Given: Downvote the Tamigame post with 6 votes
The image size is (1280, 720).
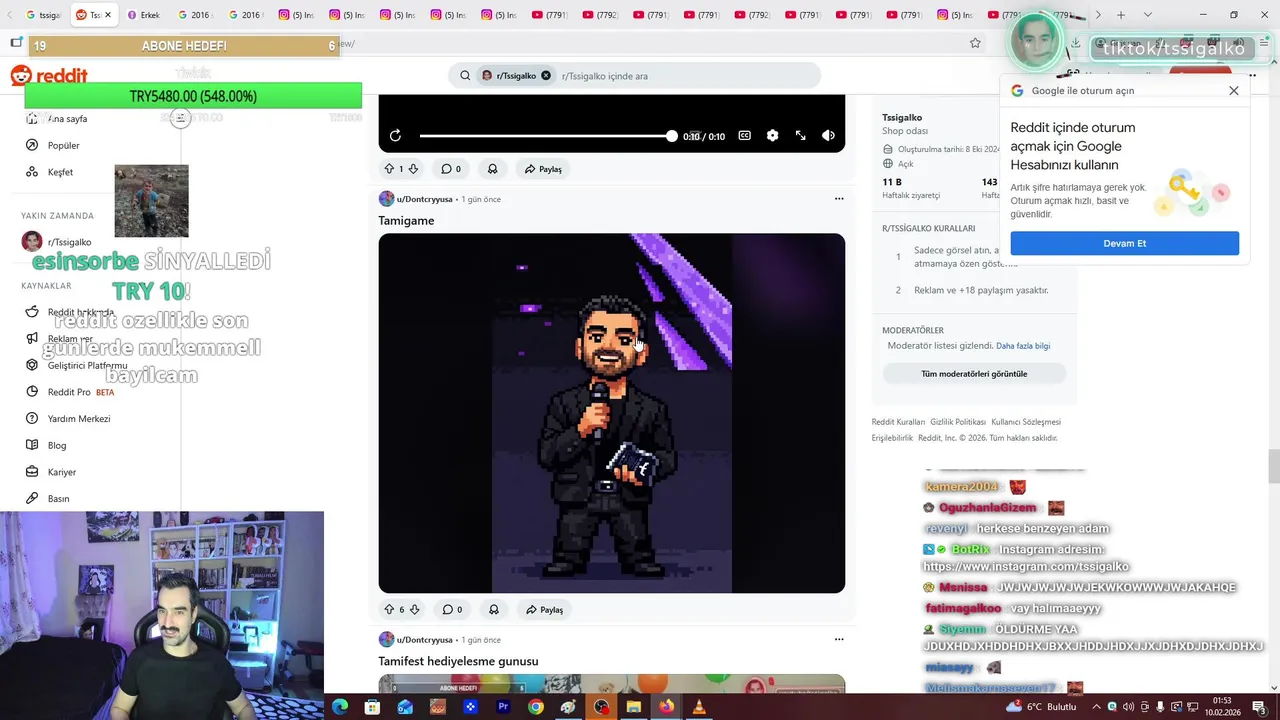Looking at the screenshot, I should pyautogui.click(x=414, y=609).
